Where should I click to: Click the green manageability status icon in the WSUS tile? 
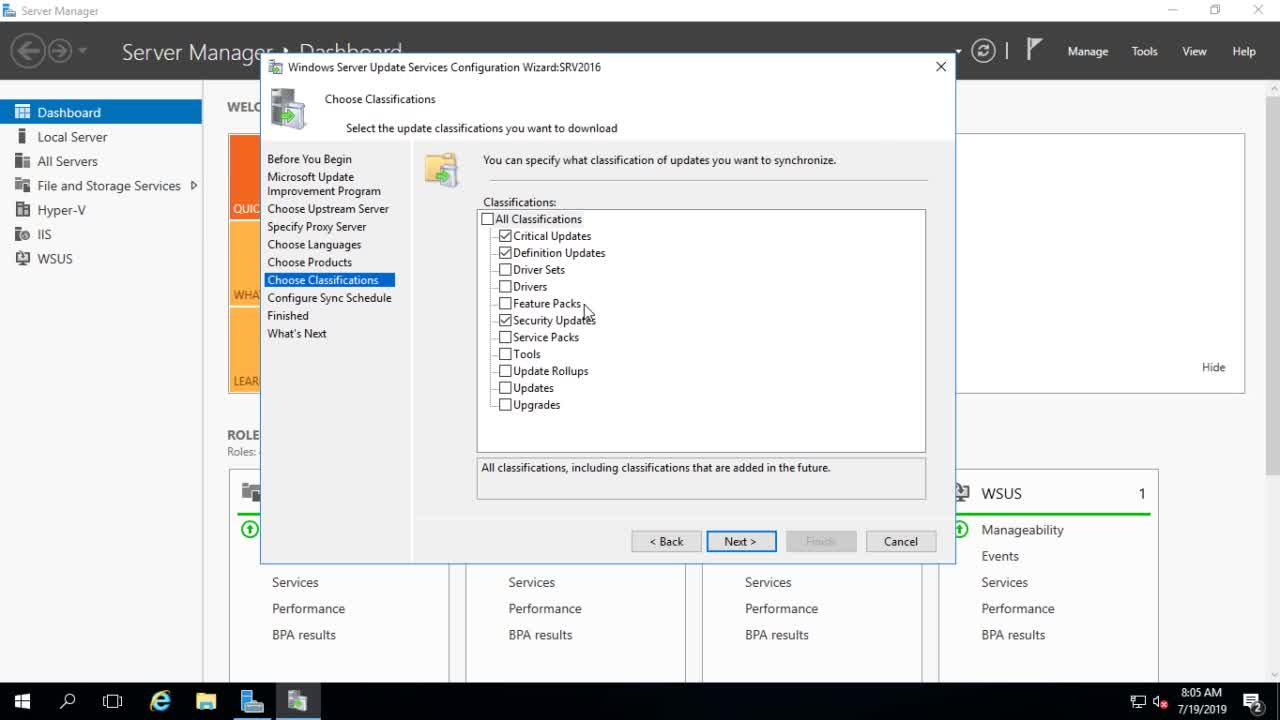[962, 529]
